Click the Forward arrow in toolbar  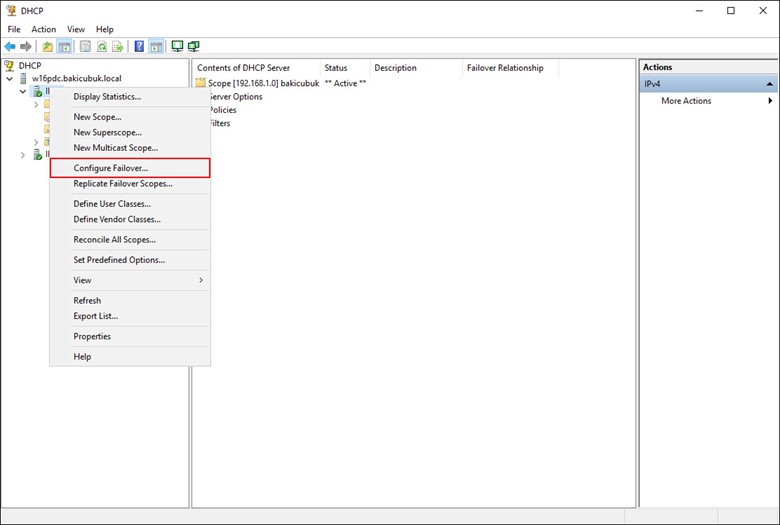tap(26, 47)
